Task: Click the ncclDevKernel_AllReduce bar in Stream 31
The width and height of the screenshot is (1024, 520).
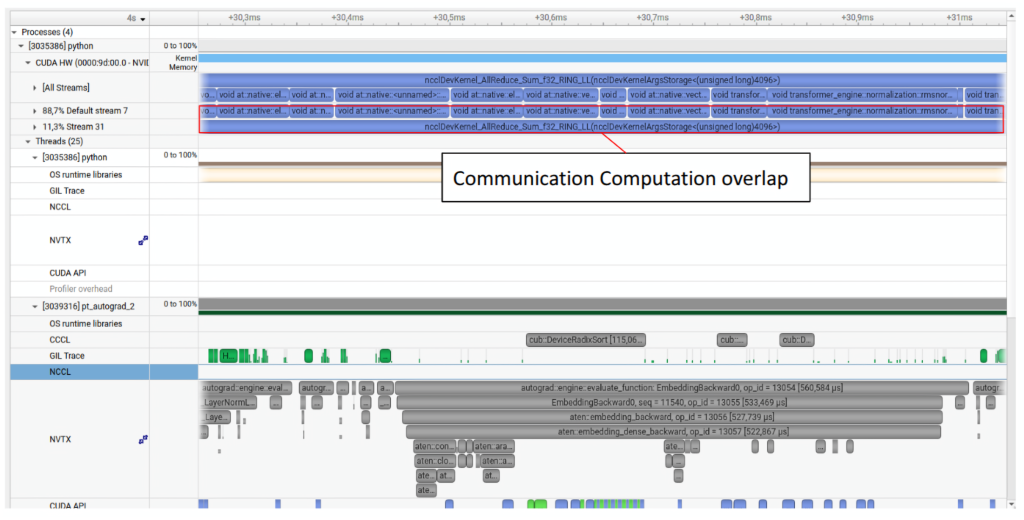Action: tap(601, 127)
